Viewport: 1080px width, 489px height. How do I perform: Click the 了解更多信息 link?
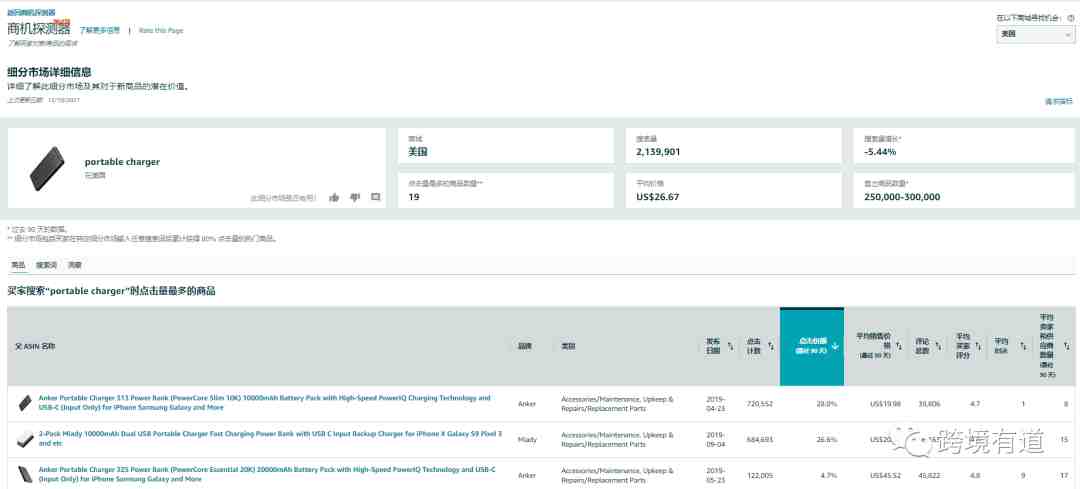100,30
